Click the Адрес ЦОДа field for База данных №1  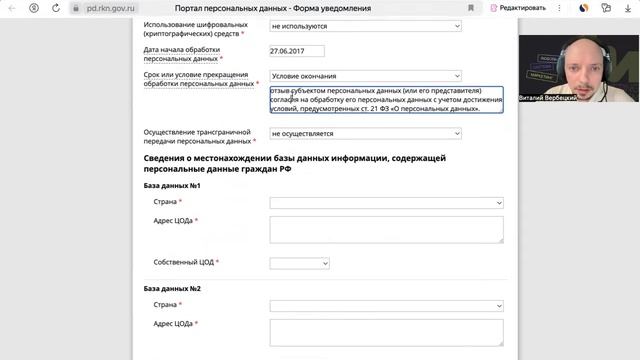(386, 230)
